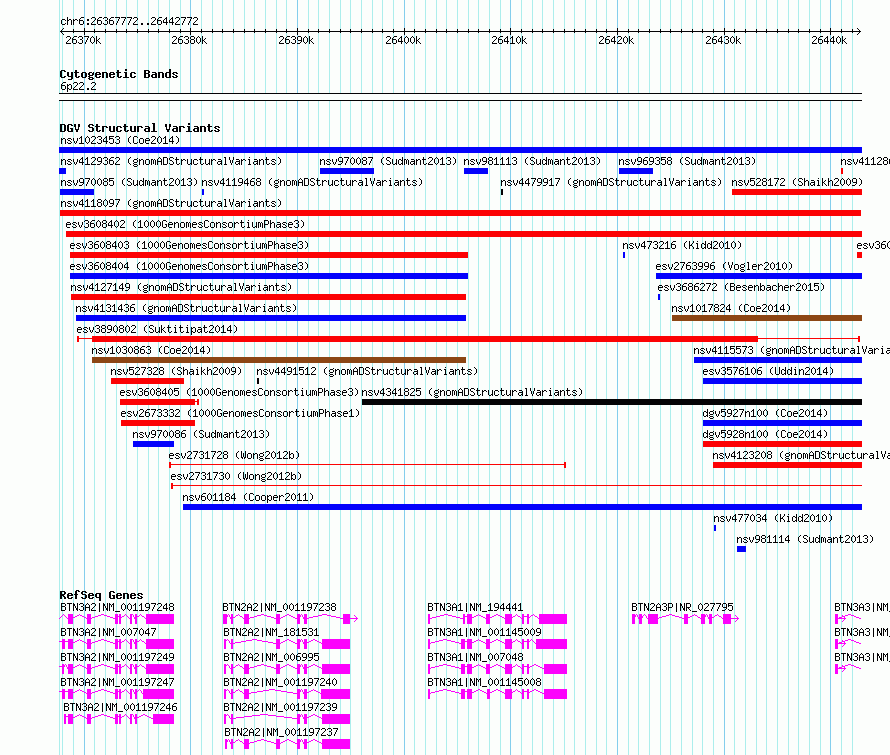The width and height of the screenshot is (890, 755).
Task: Click transcript BTN3A1|NM_001145008
Action: 485,682
